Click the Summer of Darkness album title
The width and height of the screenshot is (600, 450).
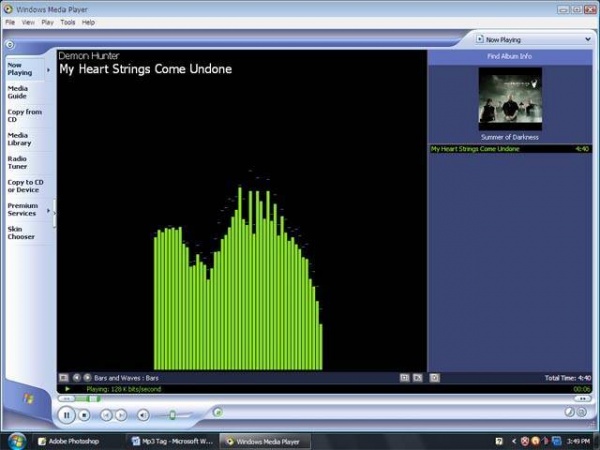click(x=510, y=137)
